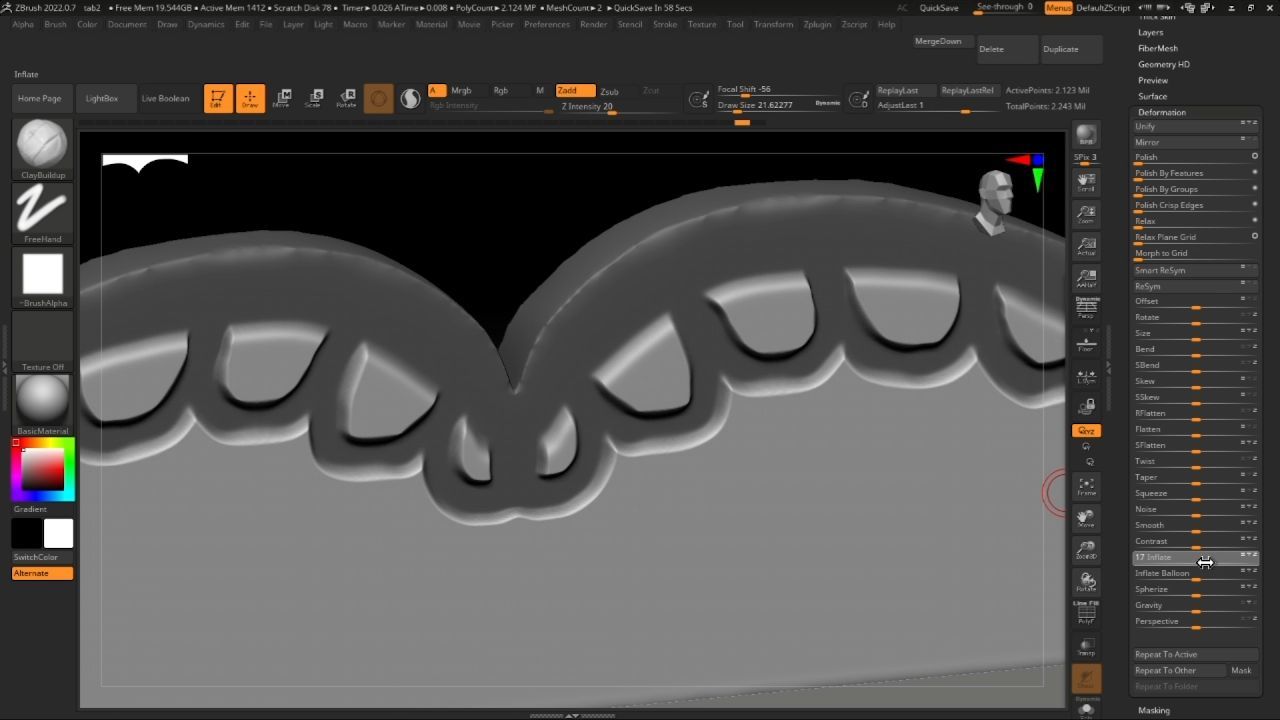Screen dimensions: 1280x720
Task: Open the Stroke menu
Action: click(x=665, y=24)
